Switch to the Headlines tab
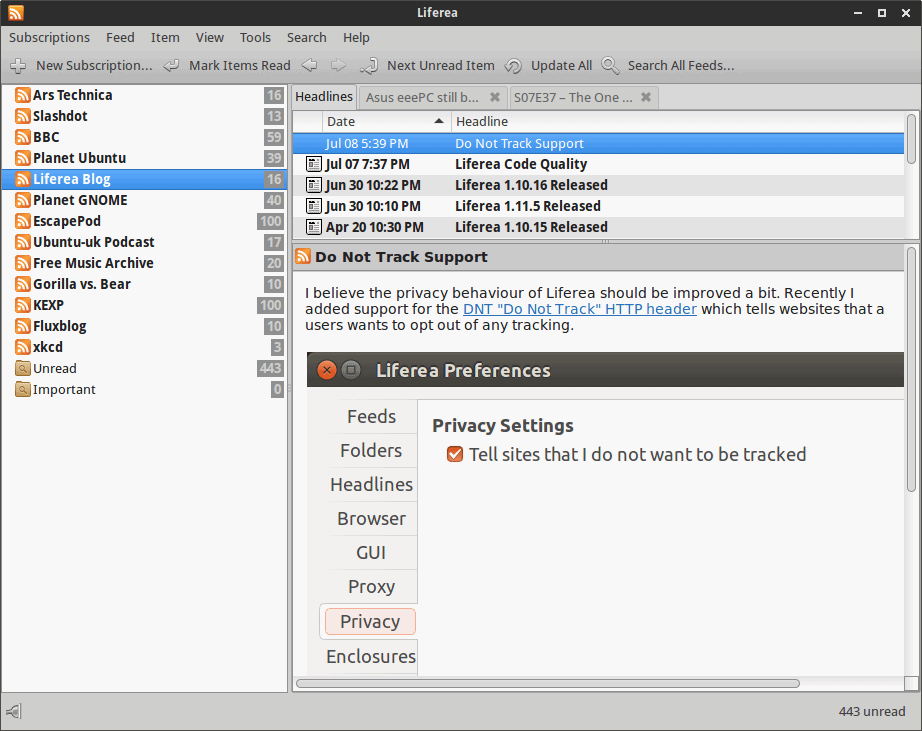 [324, 97]
